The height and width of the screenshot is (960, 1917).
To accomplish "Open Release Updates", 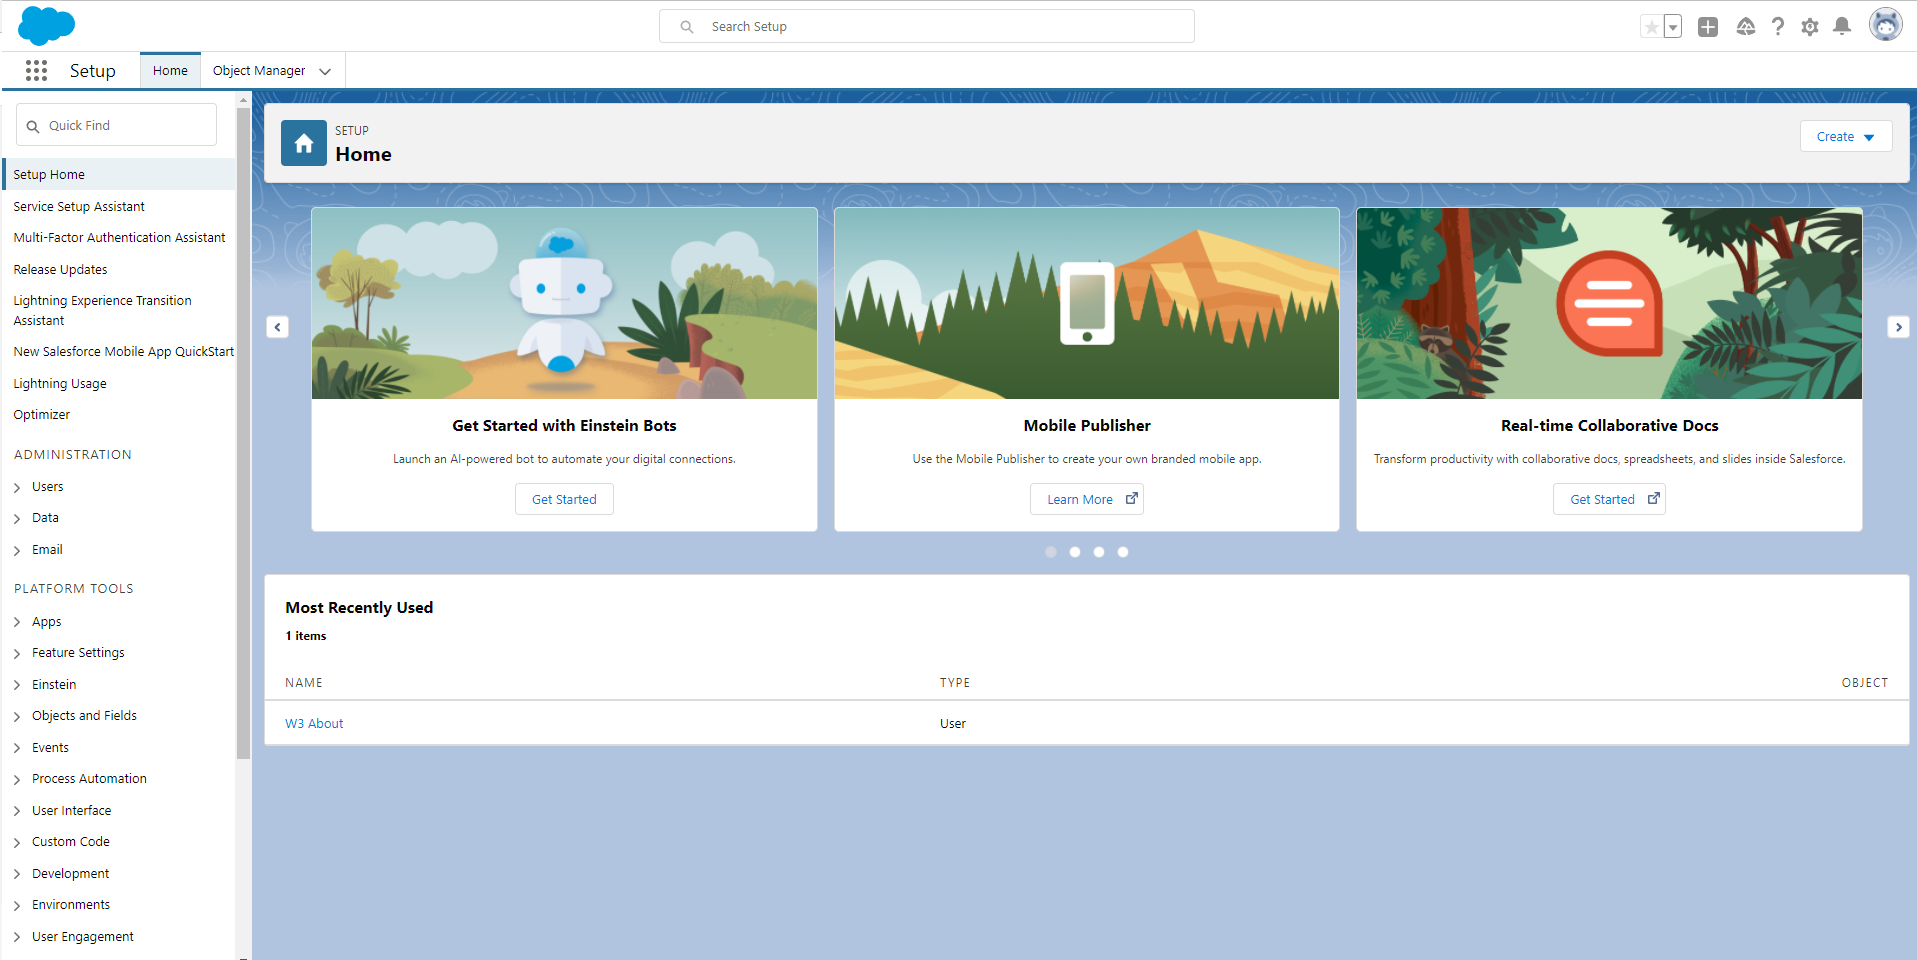I will click(x=60, y=270).
